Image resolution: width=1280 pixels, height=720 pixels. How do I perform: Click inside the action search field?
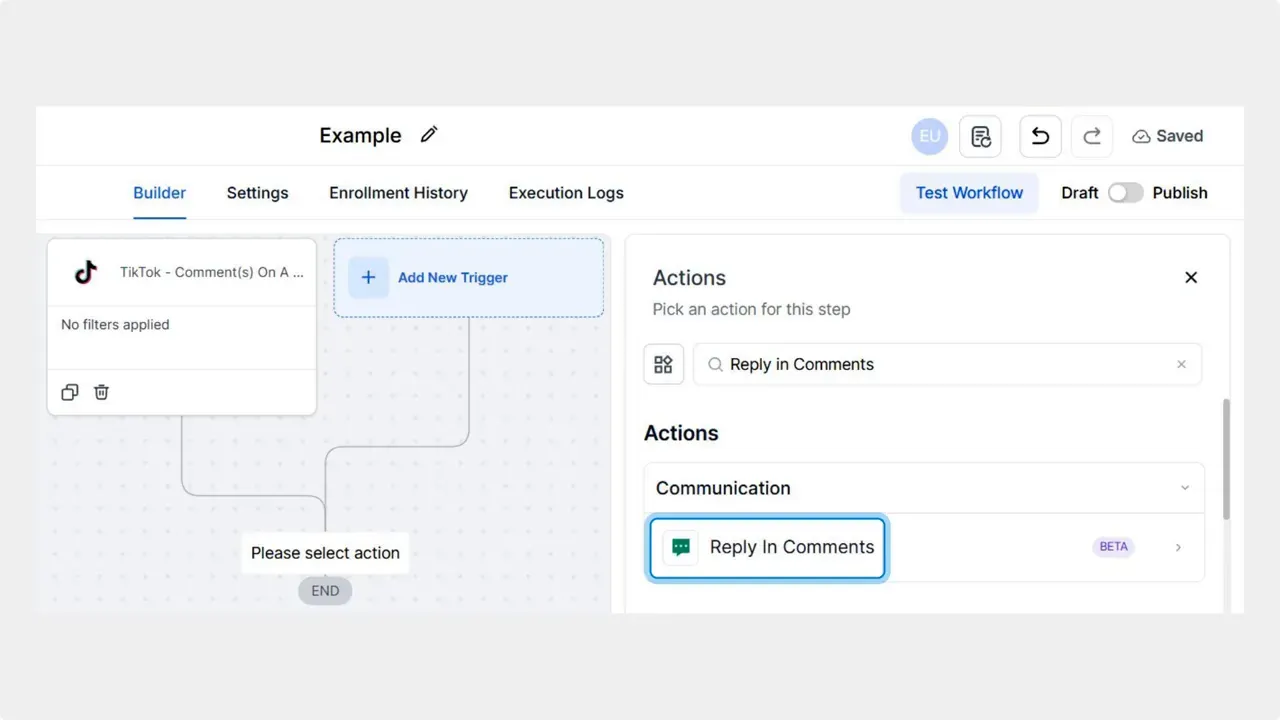900,364
